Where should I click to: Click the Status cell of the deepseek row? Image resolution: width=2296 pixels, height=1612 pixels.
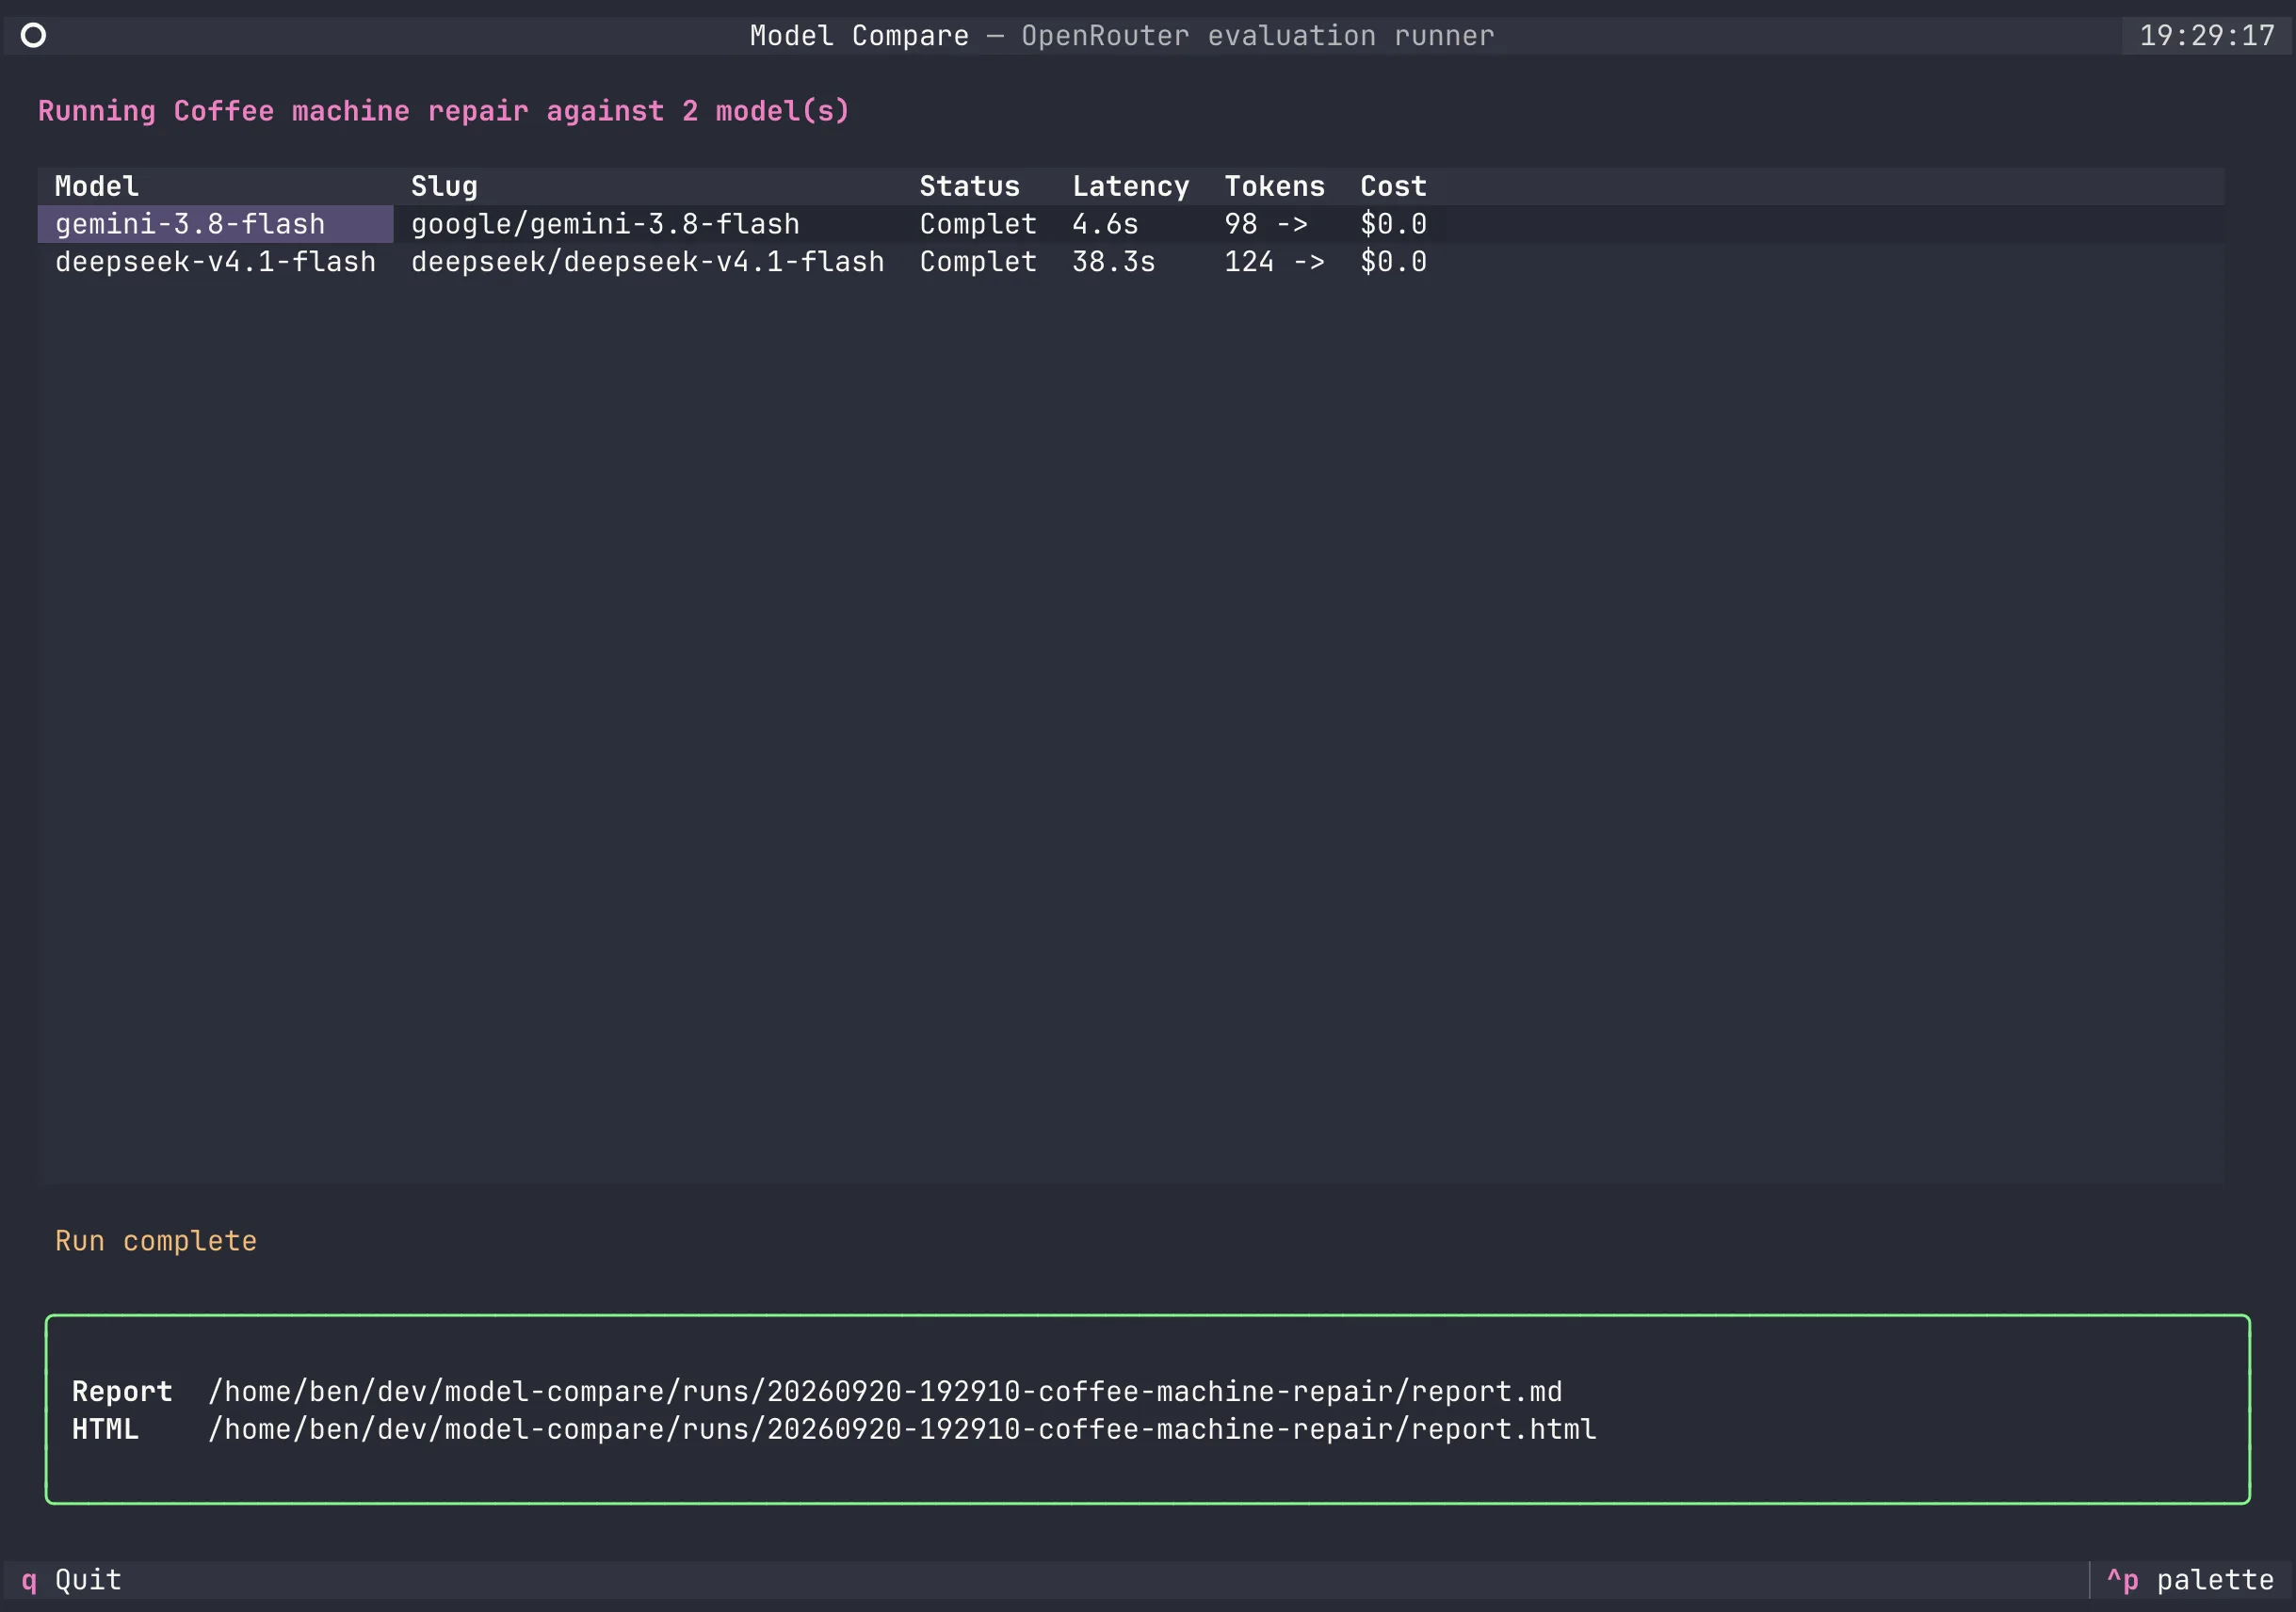979,262
